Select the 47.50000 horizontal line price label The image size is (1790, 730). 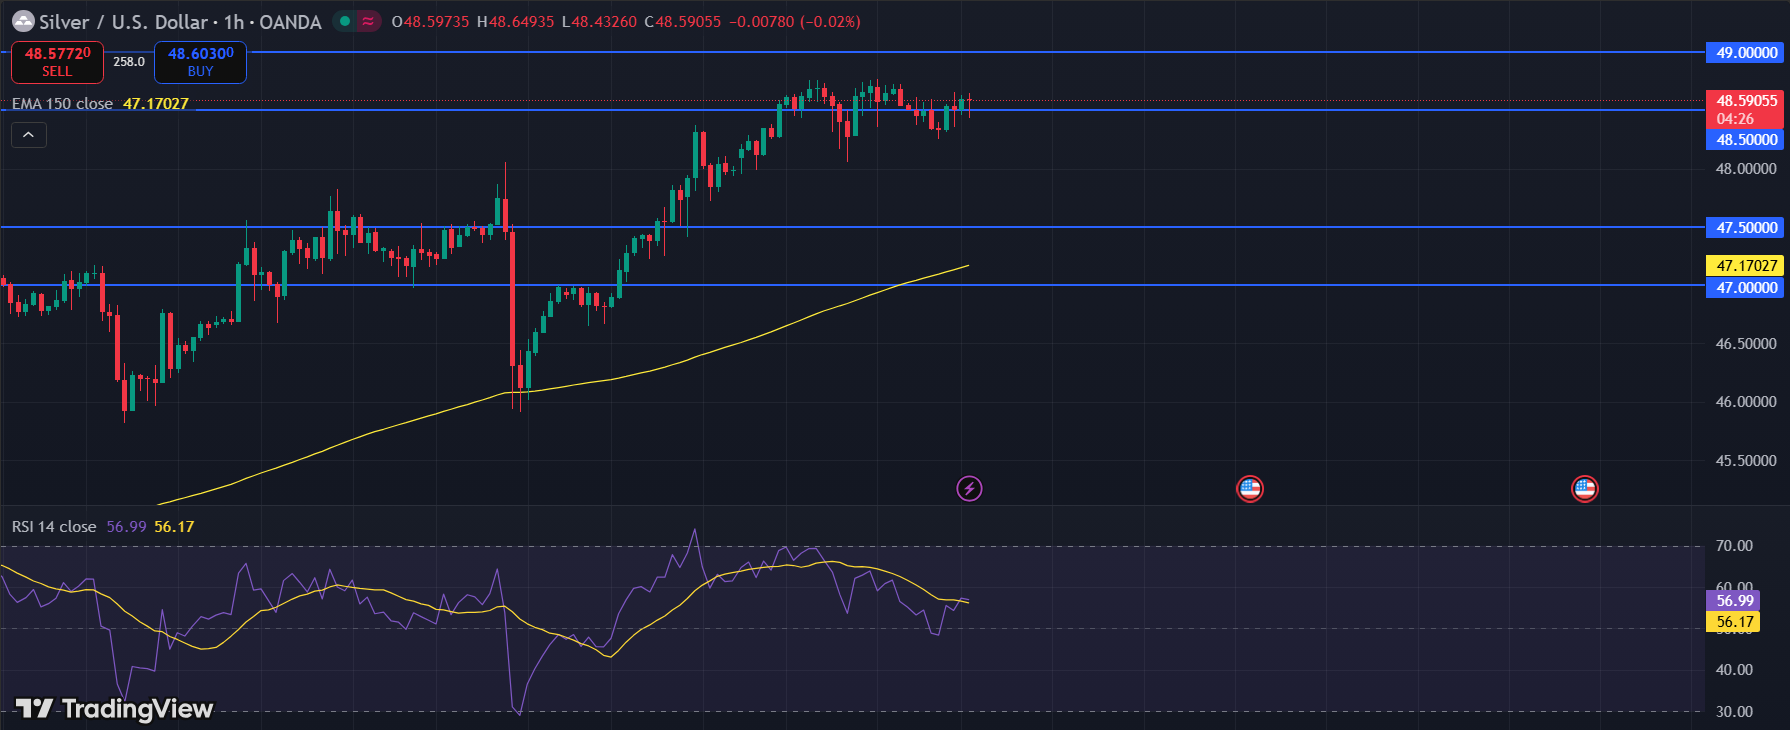(1746, 228)
